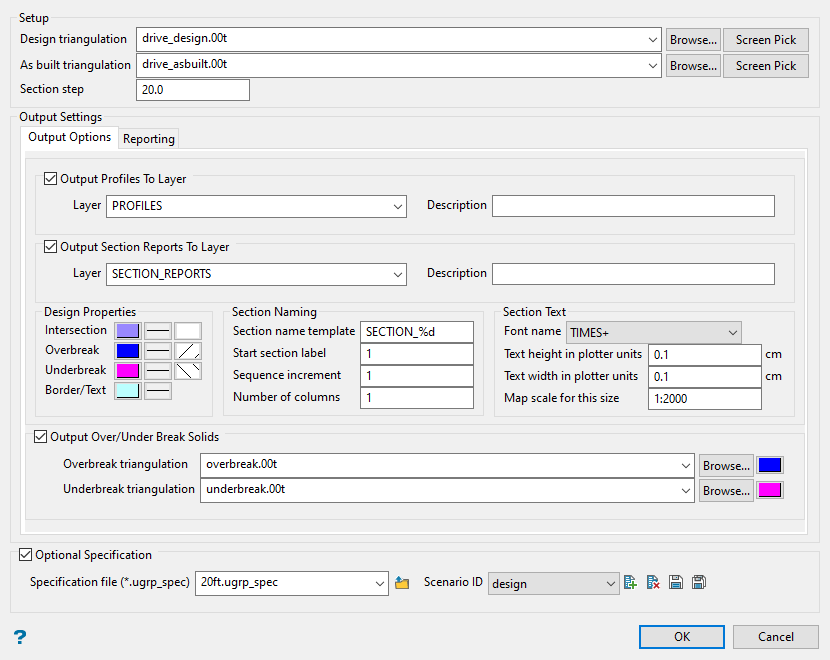Expand the Design triangulation dropdown
Screen dimensions: 830x660
tap(652, 40)
